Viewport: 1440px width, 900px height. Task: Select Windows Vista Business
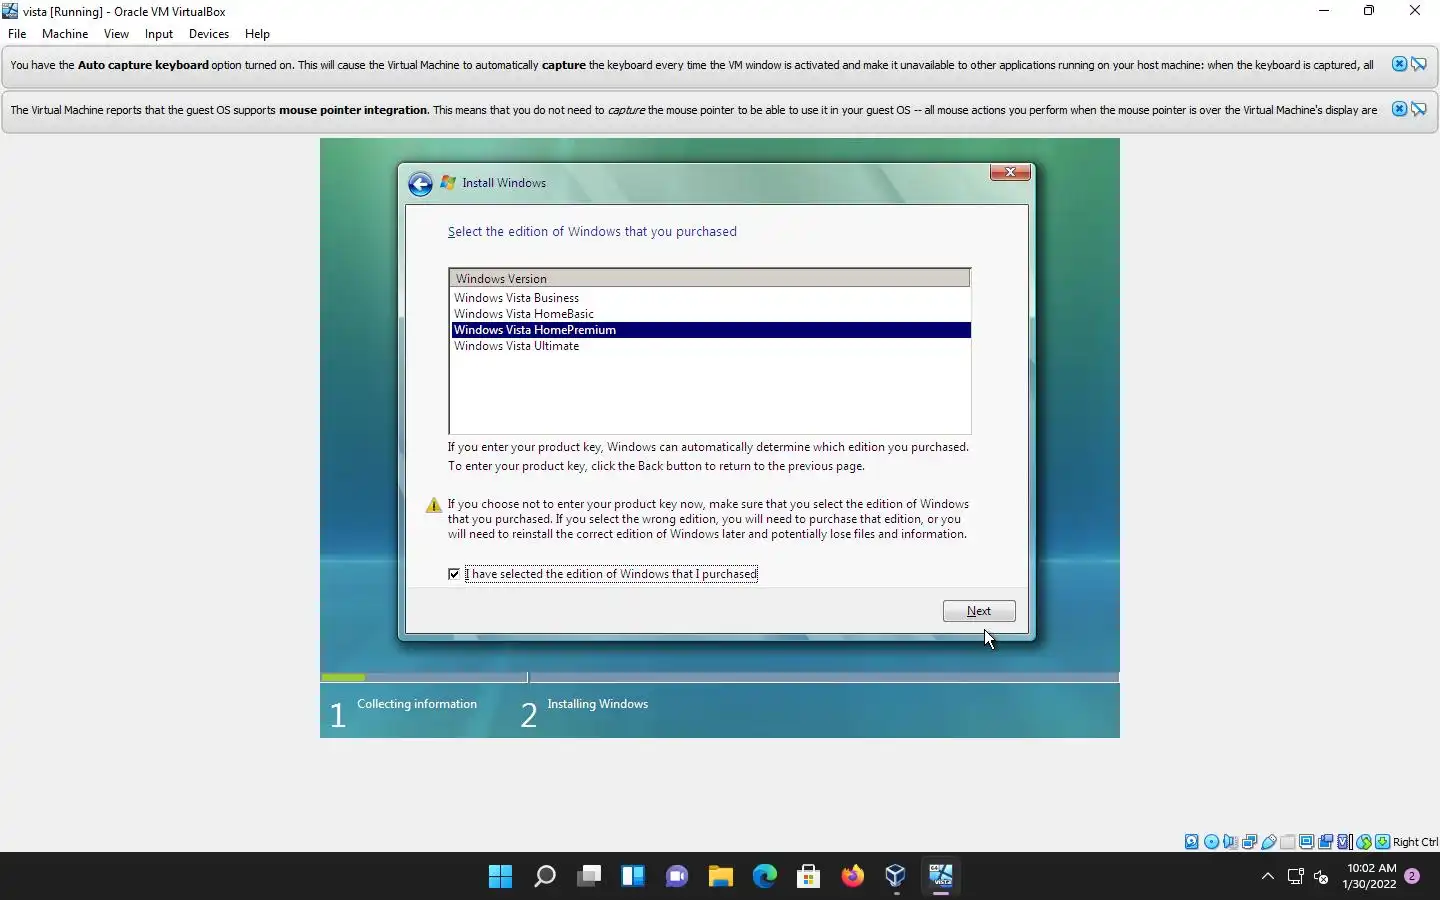710,298
